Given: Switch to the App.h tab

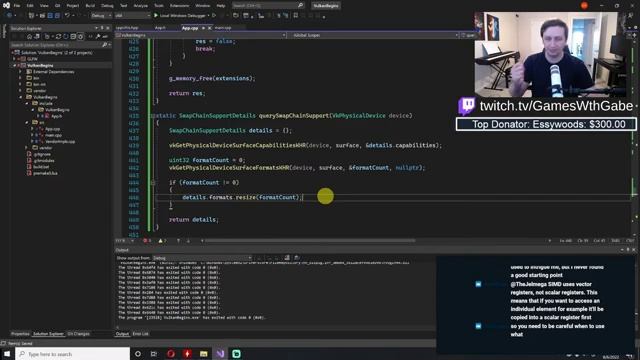Looking at the screenshot, I should coord(160,28).
